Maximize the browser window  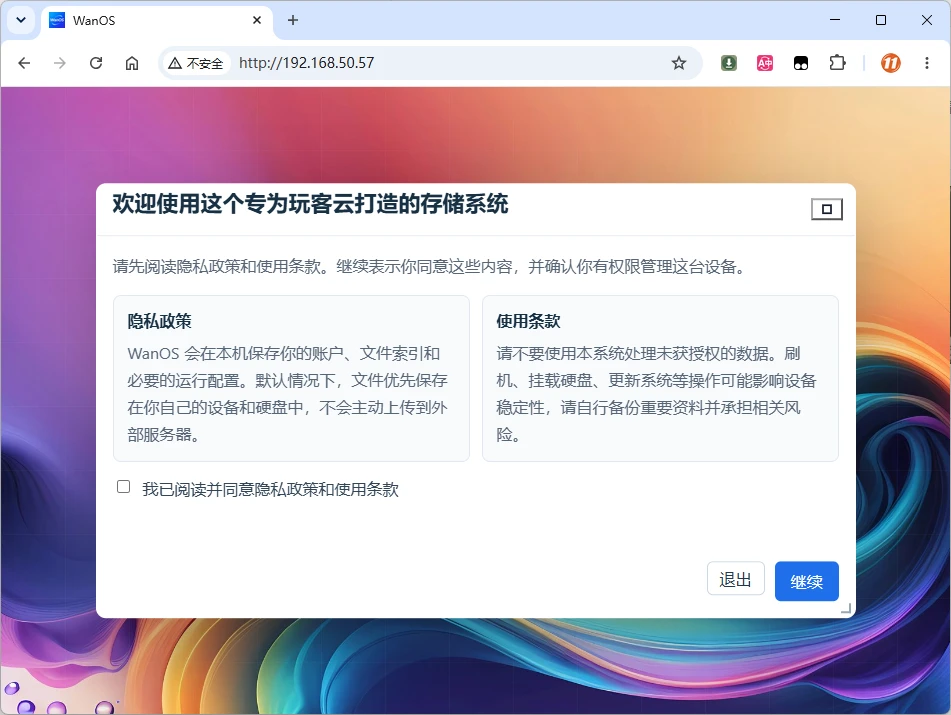(x=881, y=20)
